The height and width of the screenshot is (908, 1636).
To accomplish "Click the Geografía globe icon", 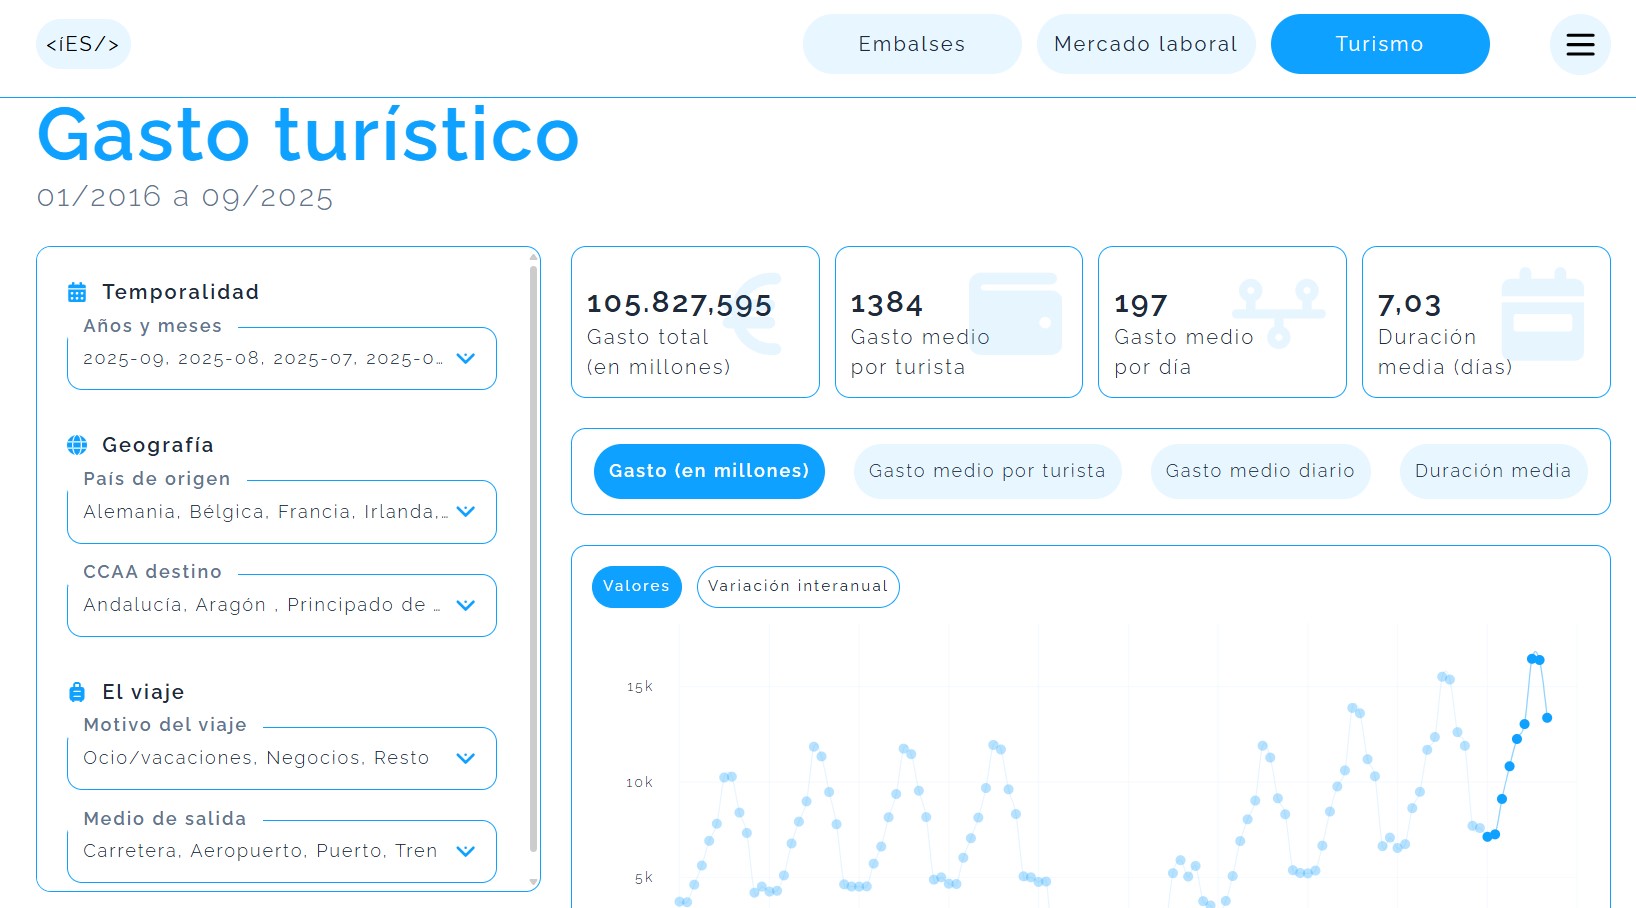I will (x=77, y=445).
